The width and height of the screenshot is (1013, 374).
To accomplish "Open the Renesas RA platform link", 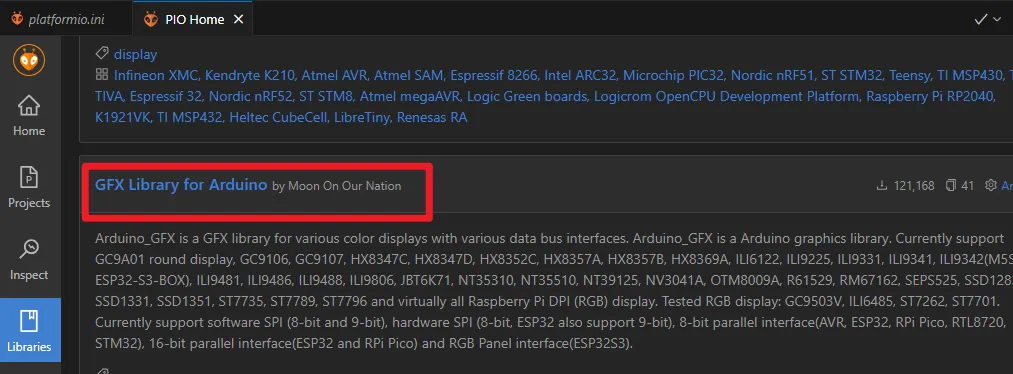I will [x=432, y=118].
